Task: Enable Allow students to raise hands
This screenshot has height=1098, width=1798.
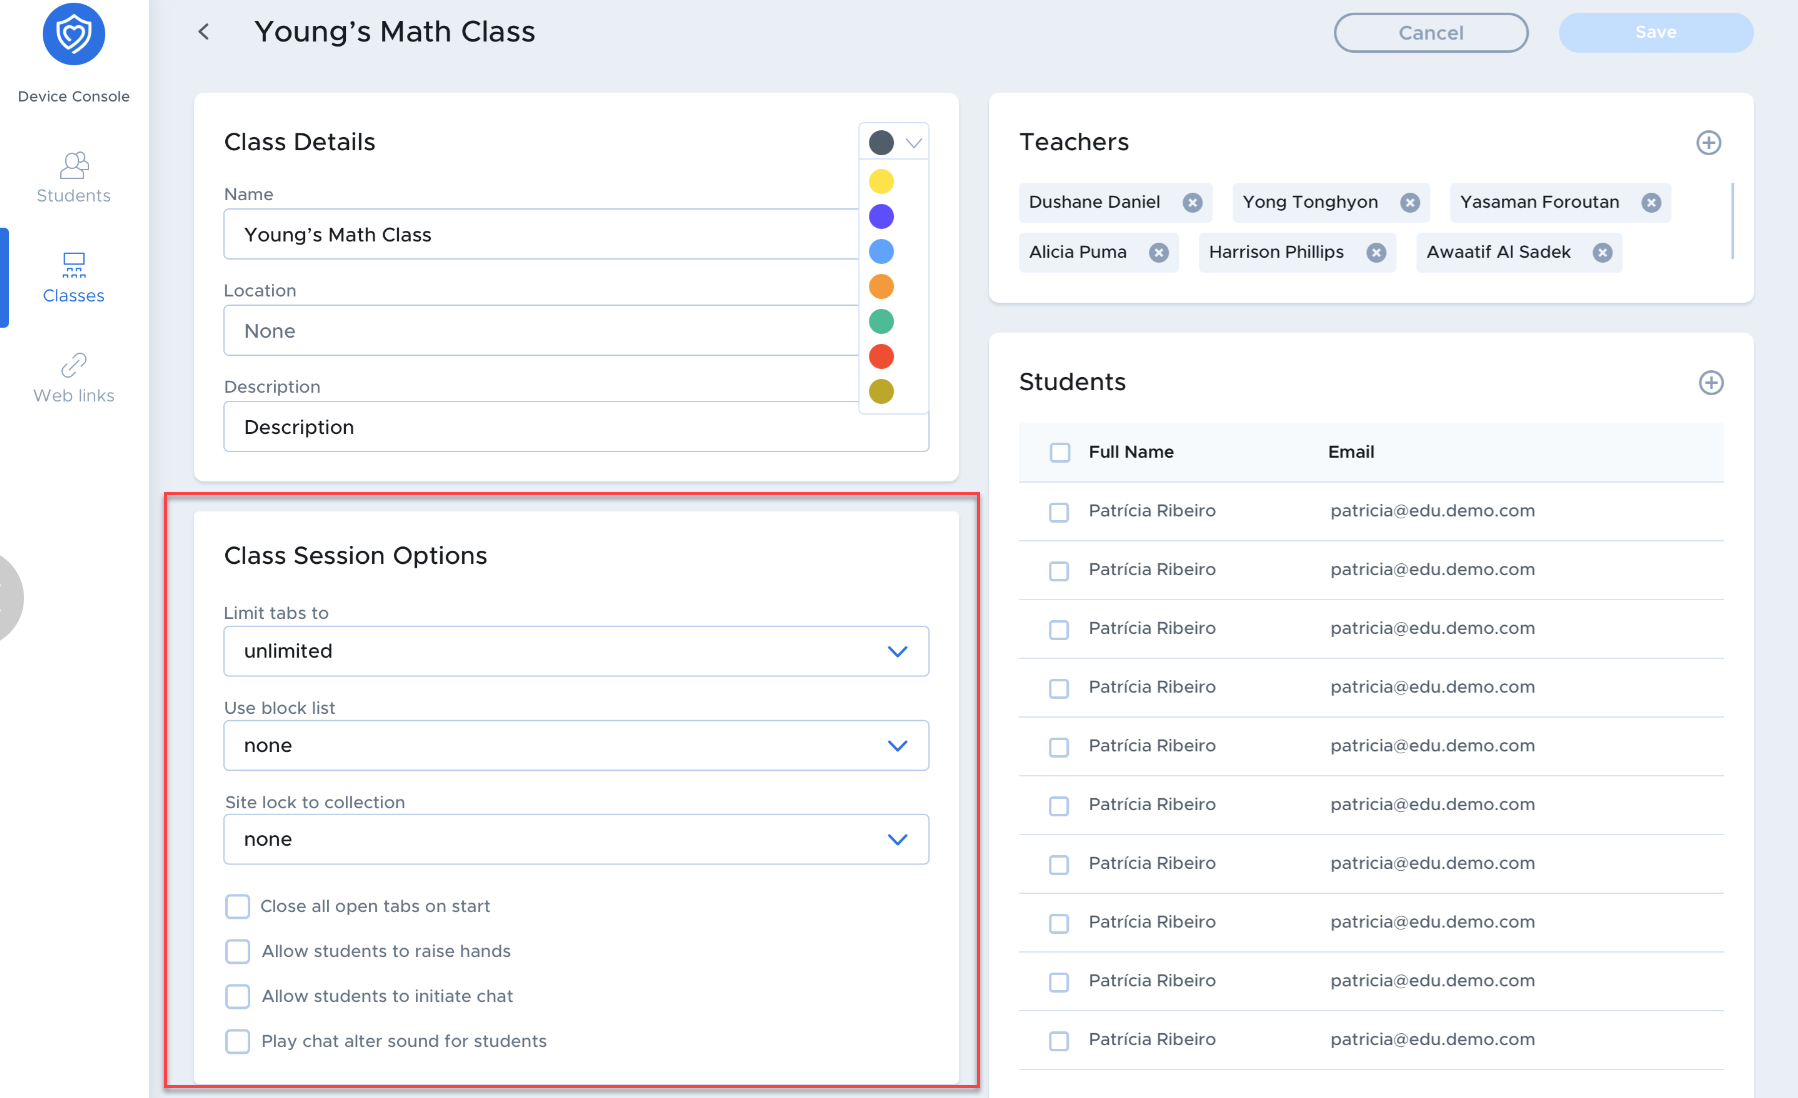Action: tap(237, 951)
